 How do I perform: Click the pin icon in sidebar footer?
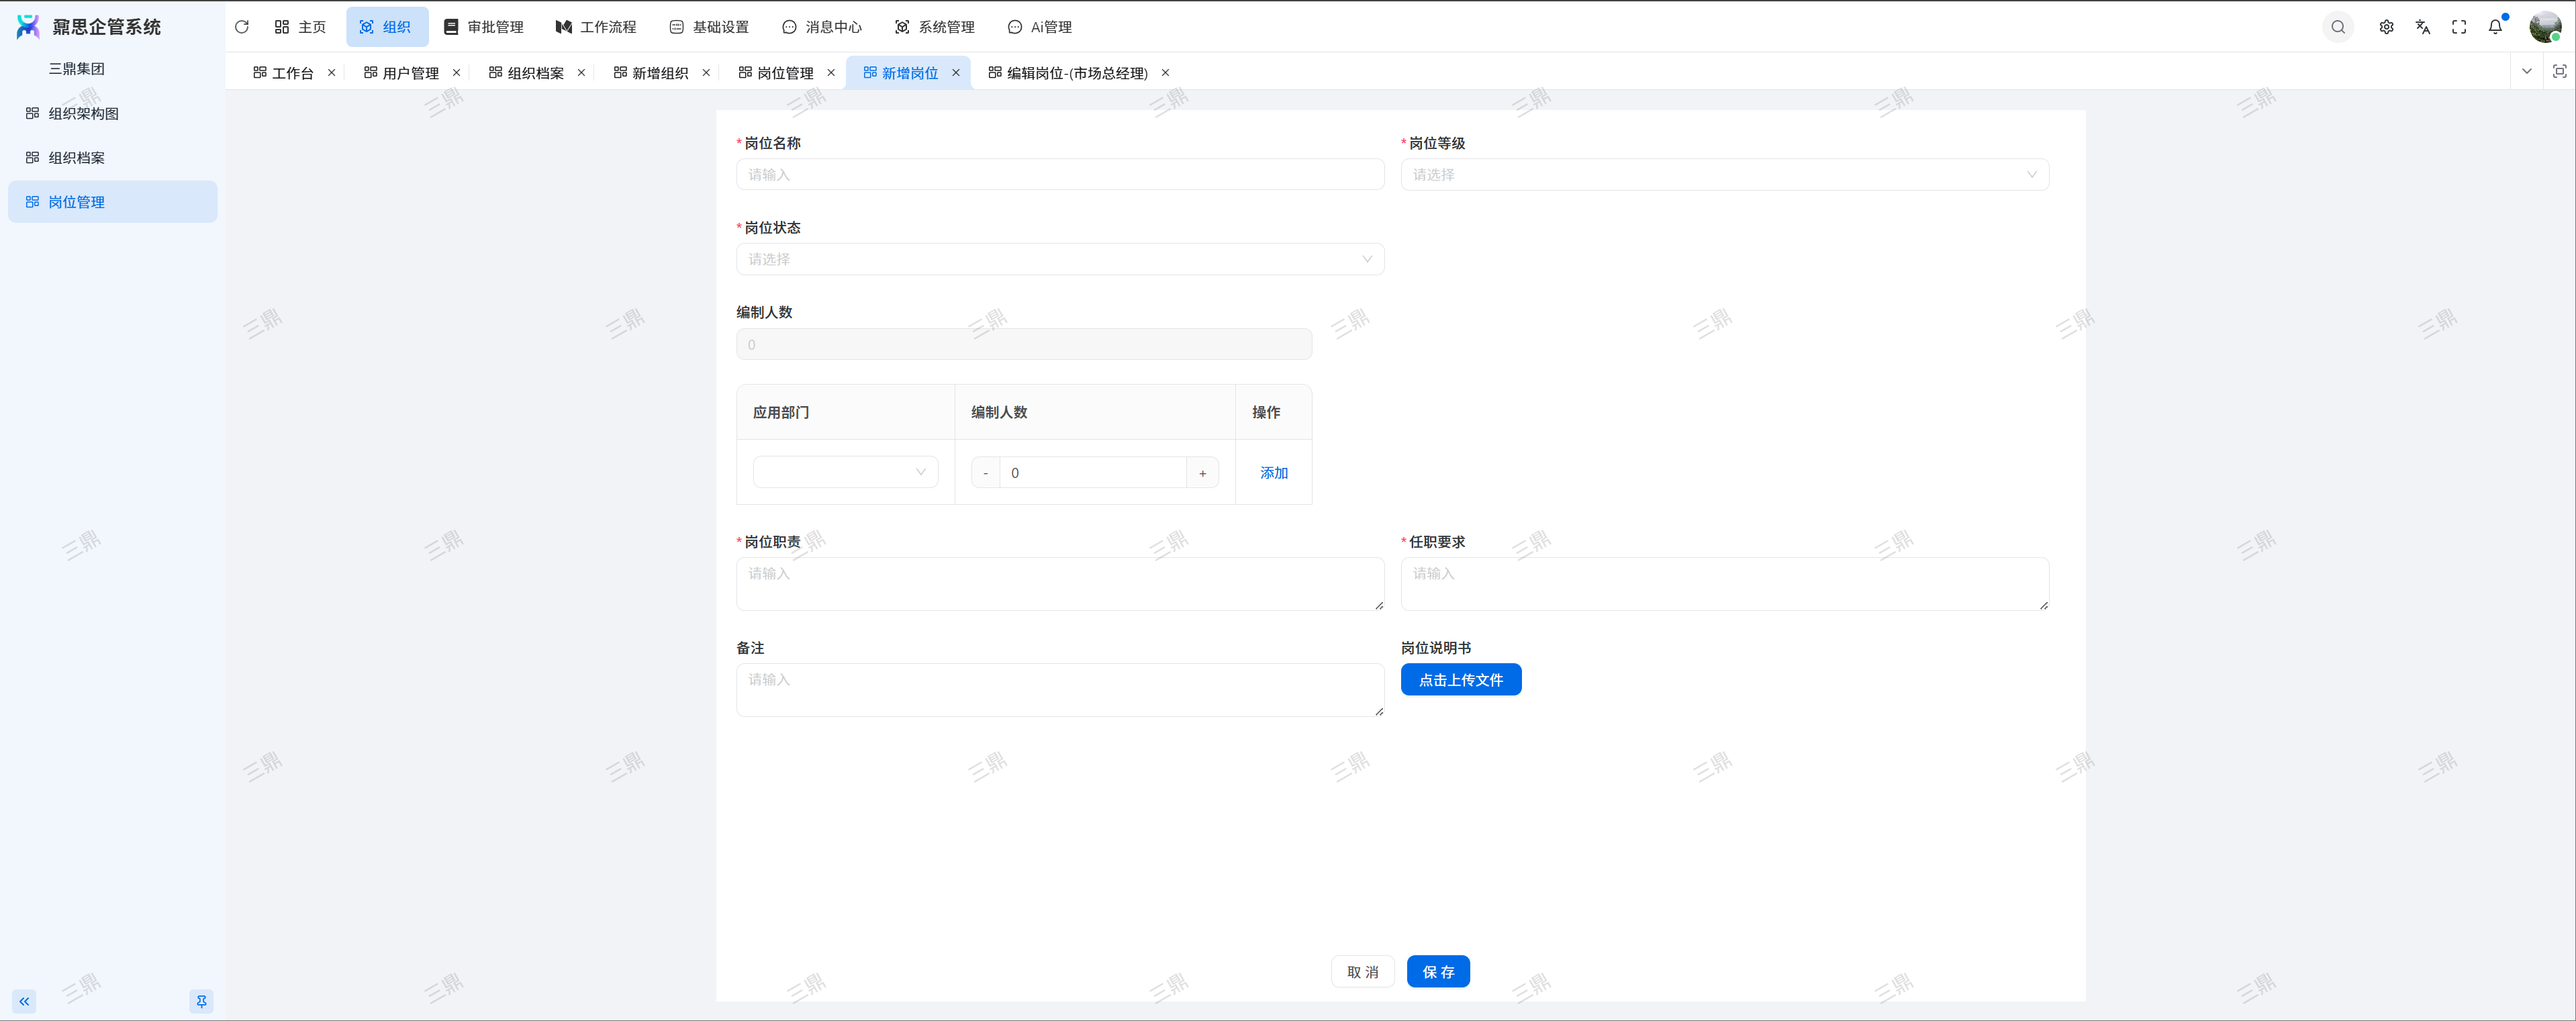click(x=201, y=1001)
